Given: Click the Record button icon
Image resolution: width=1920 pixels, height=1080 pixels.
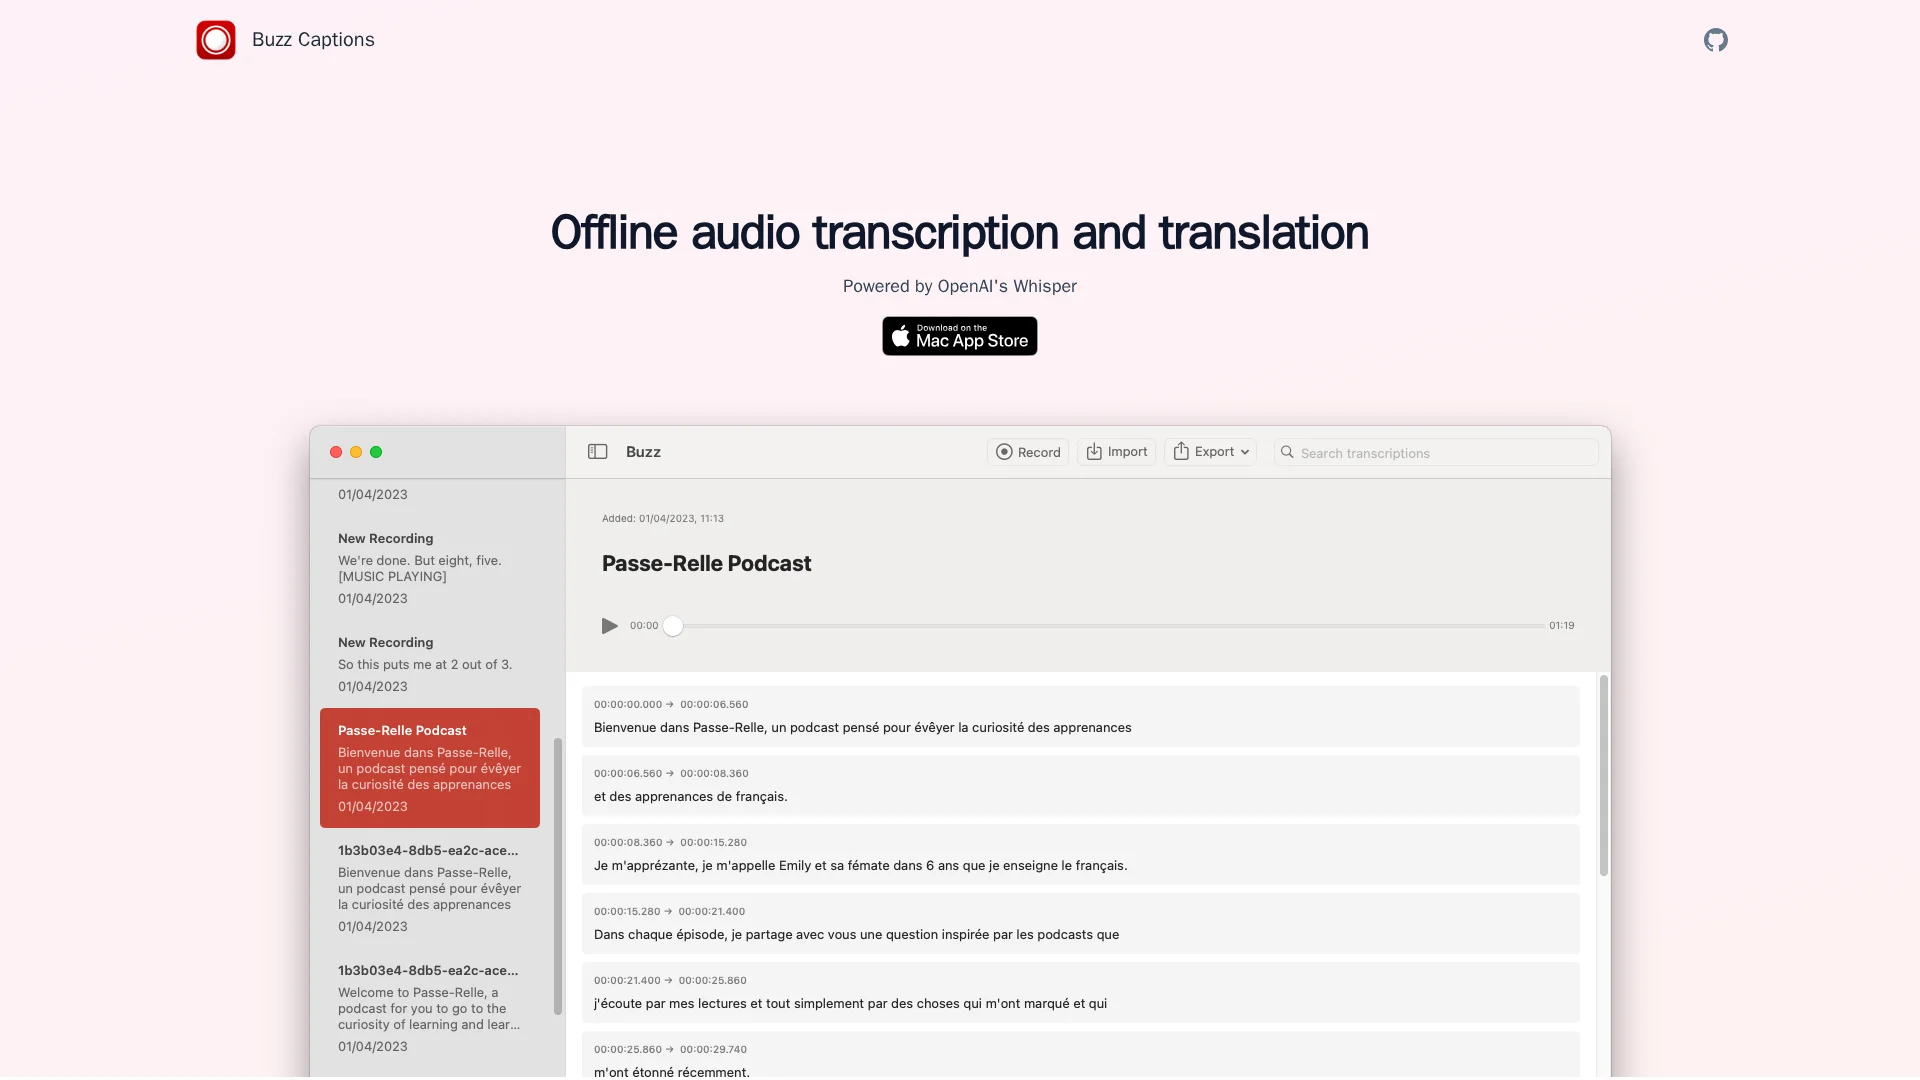Looking at the screenshot, I should pyautogui.click(x=1004, y=452).
